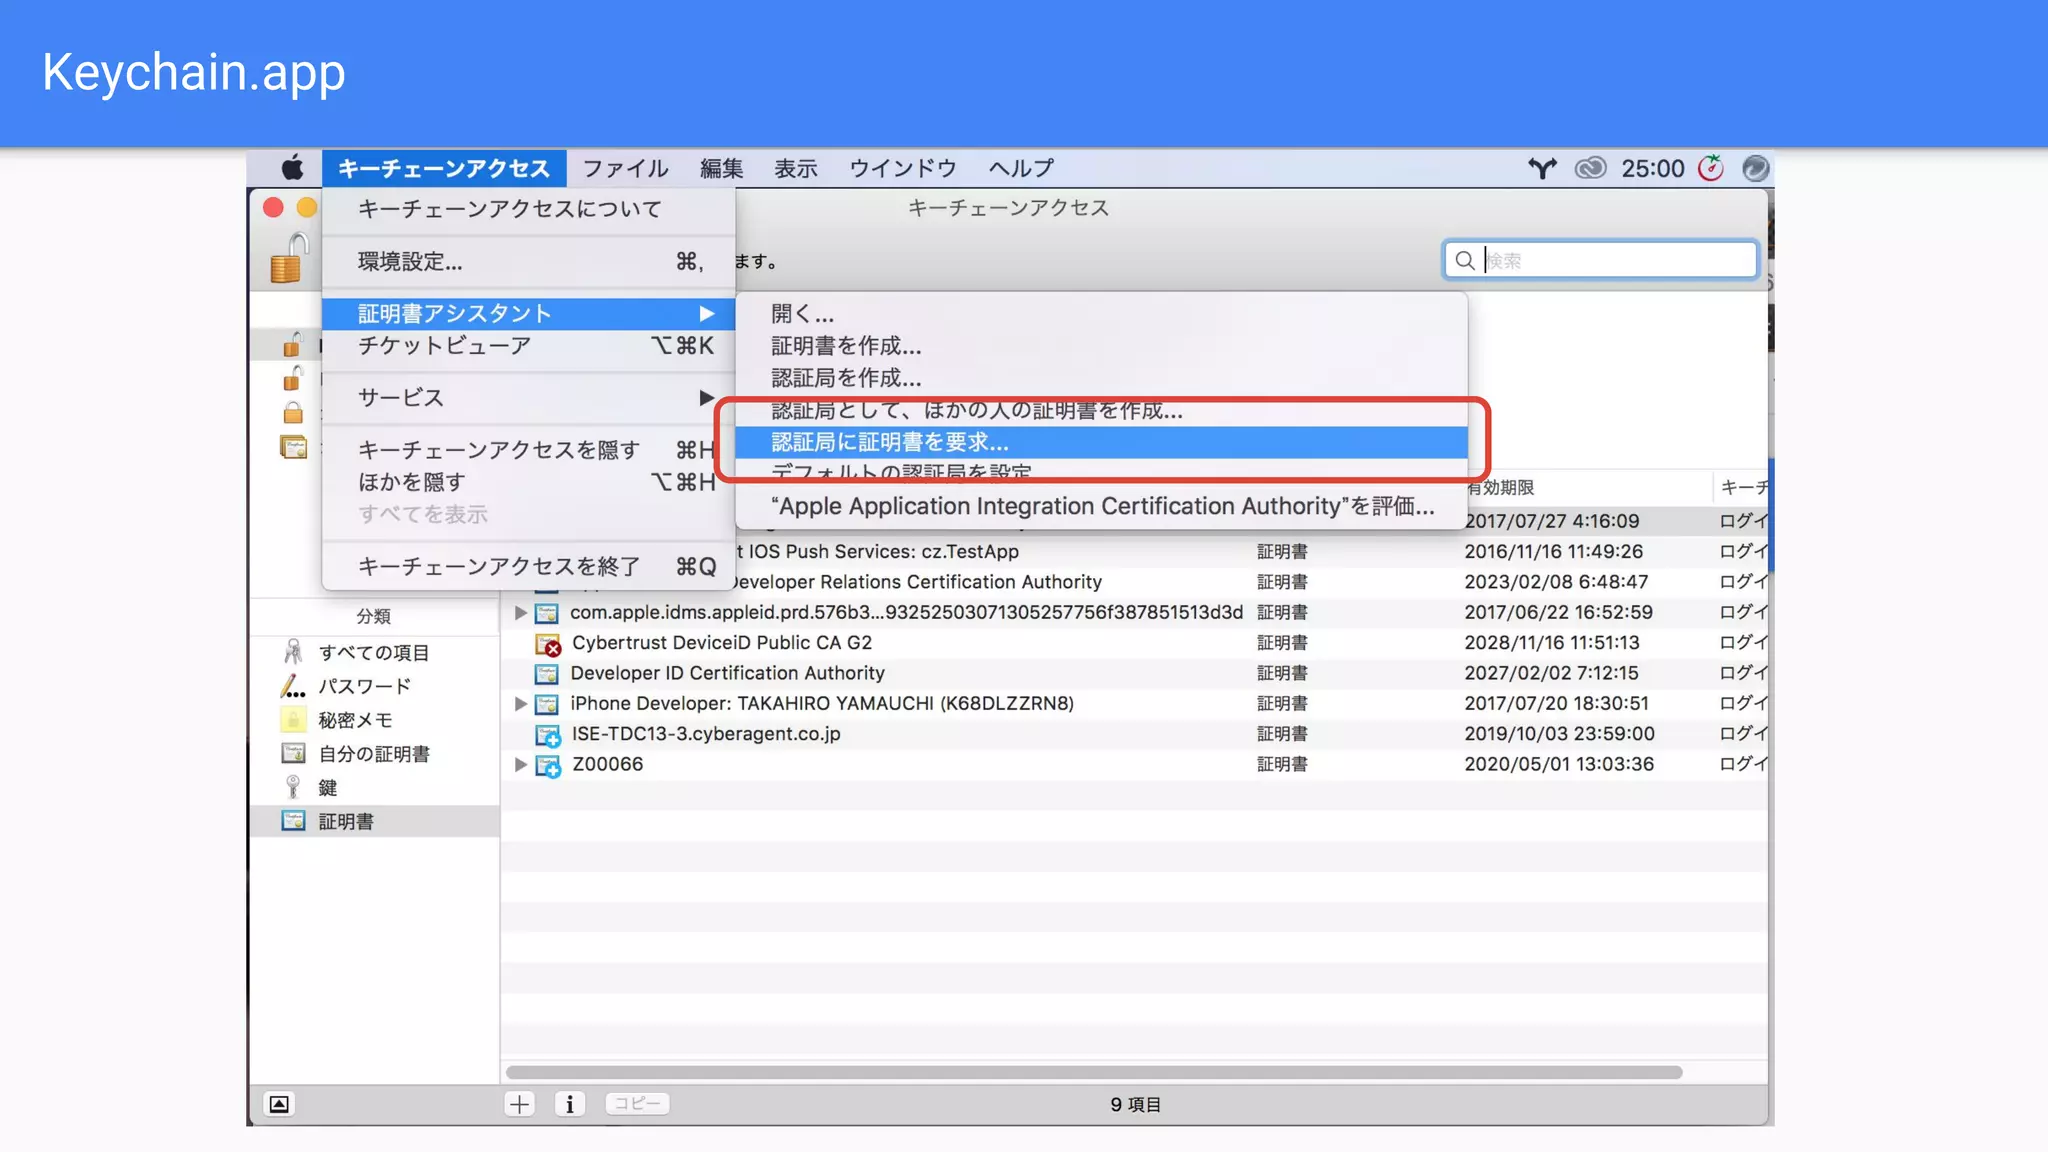Viewport: 2048px width, 1152px height.
Task: Open 環境設定... from the menu
Action: (x=528, y=262)
